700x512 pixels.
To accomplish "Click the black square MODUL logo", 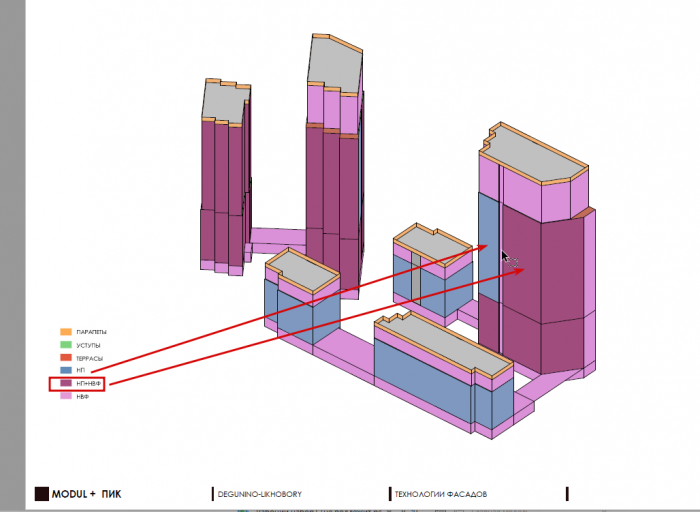I will pos(42,494).
